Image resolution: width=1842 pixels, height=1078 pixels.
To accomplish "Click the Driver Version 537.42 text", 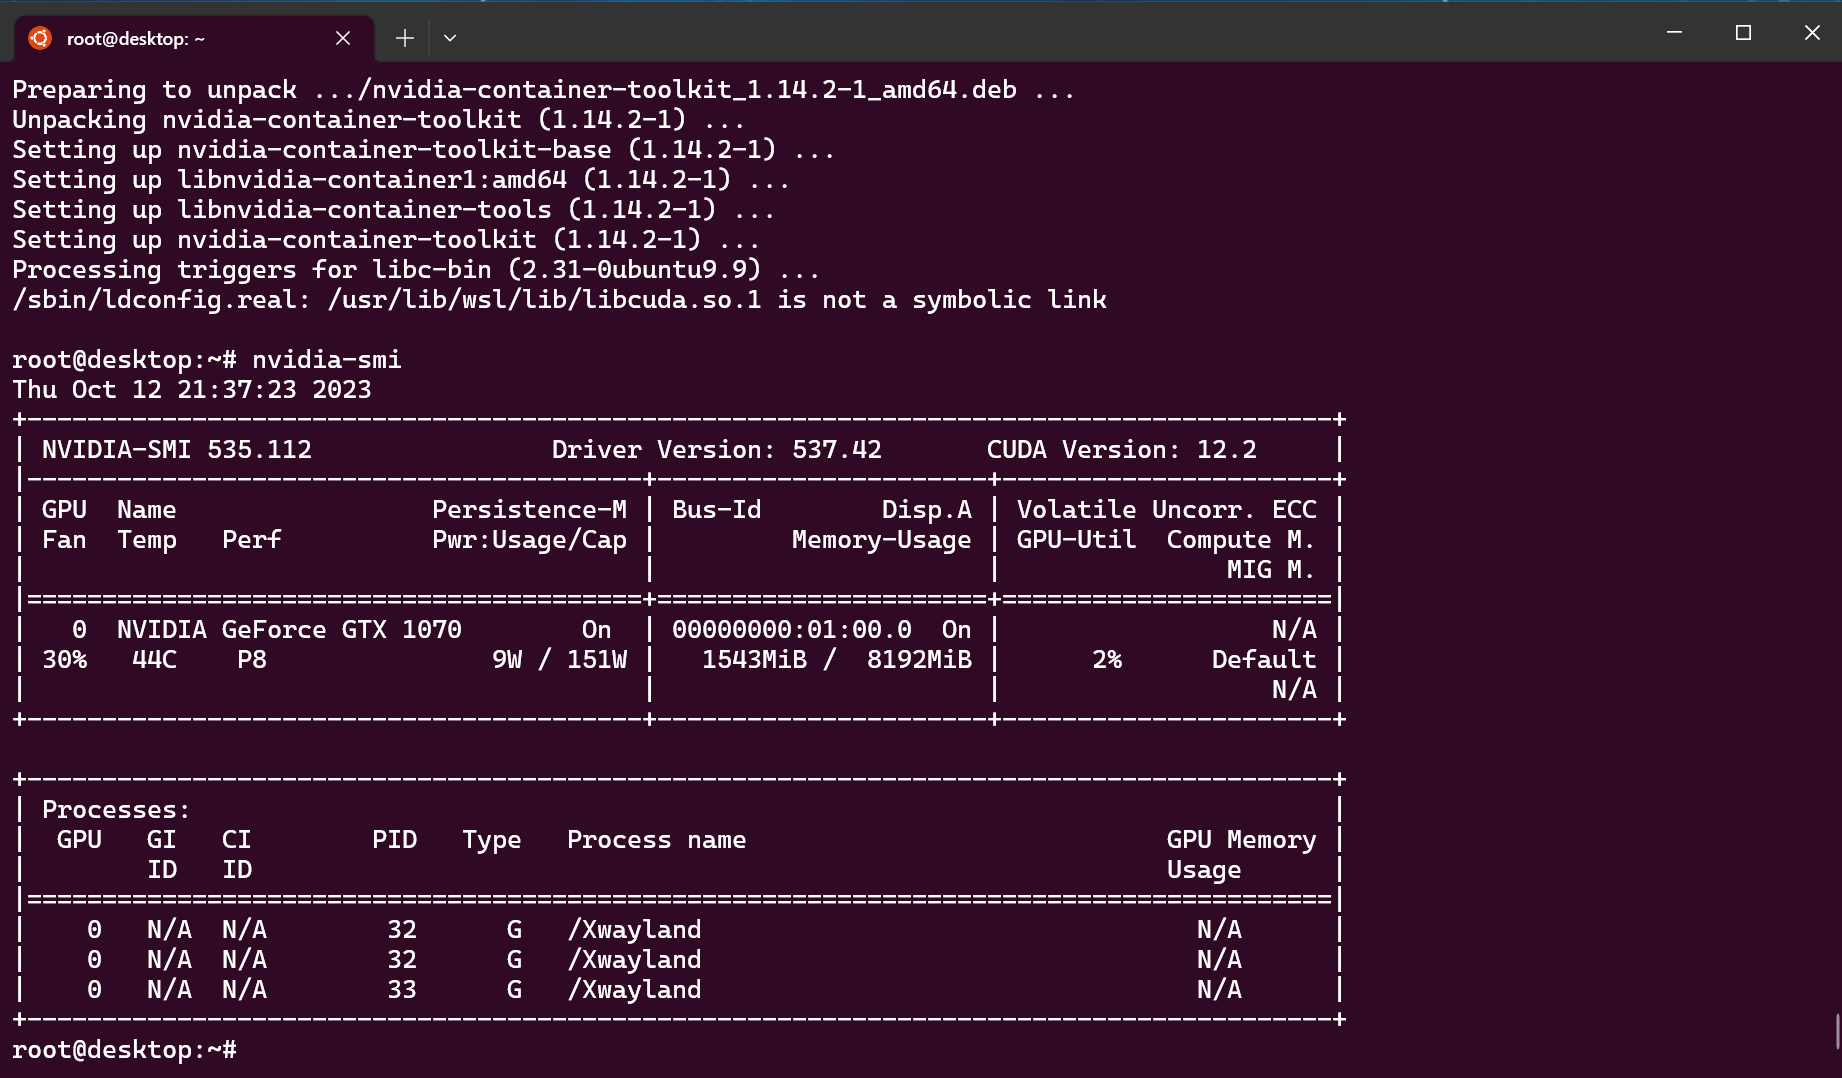I will tap(717, 449).
